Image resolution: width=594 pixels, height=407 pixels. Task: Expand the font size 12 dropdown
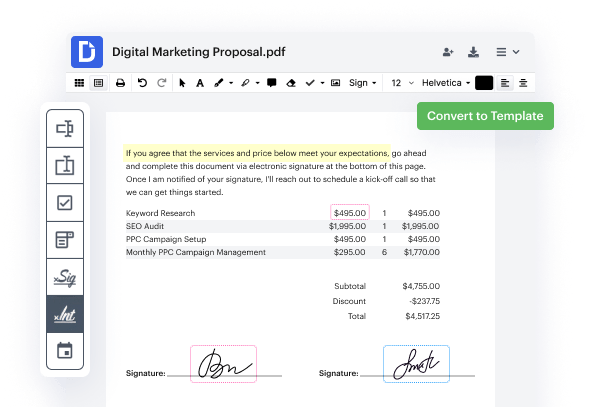(x=402, y=83)
